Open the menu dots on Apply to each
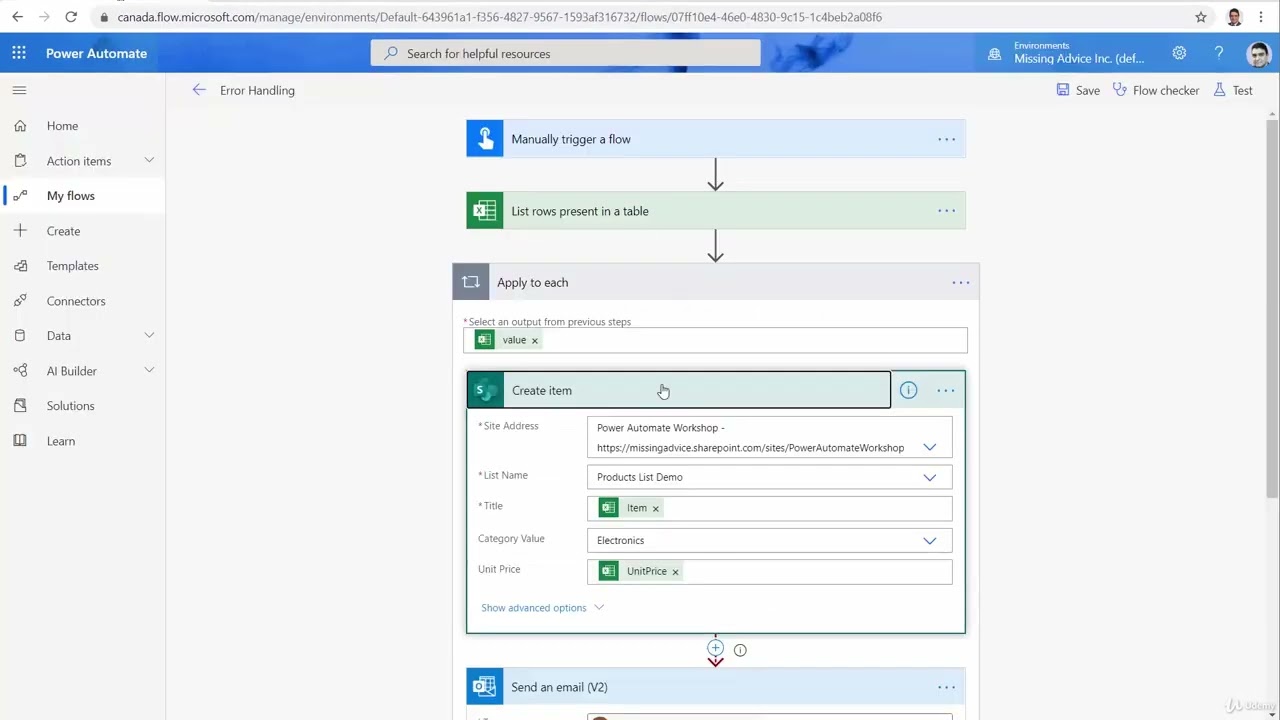Screen dimensions: 1280x720 tap(960, 282)
